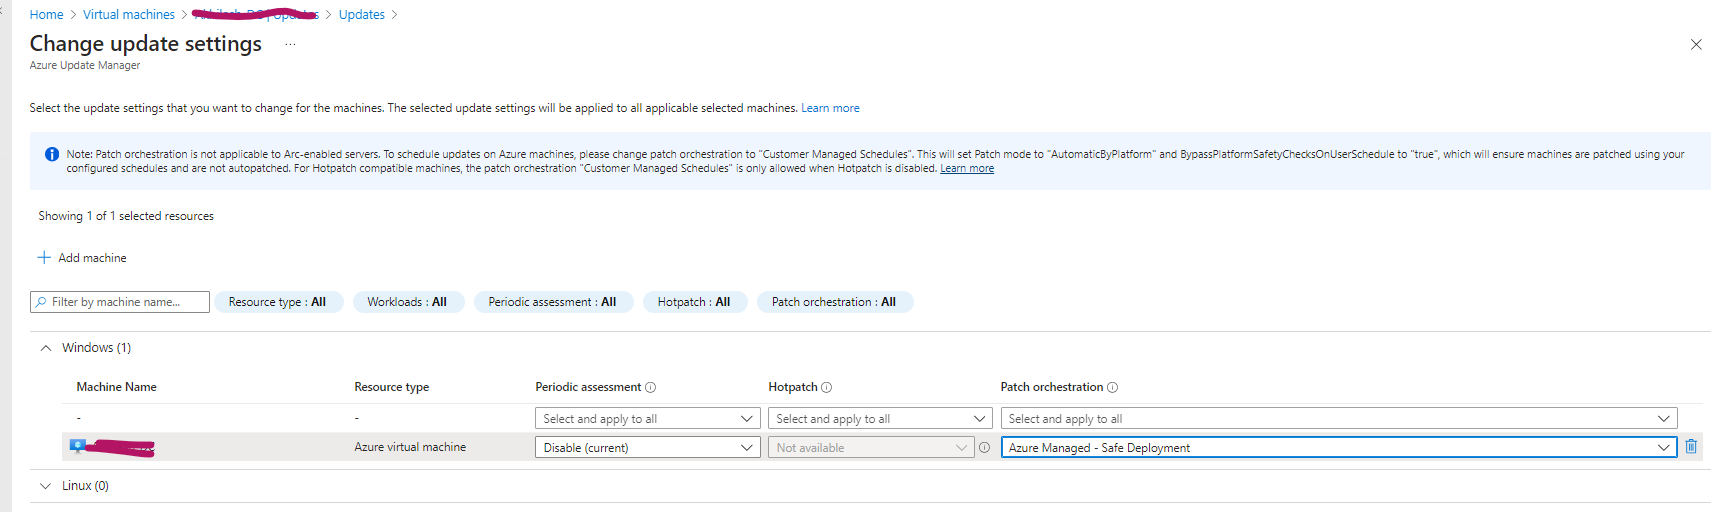Open Resource type filter pill

(x=278, y=302)
